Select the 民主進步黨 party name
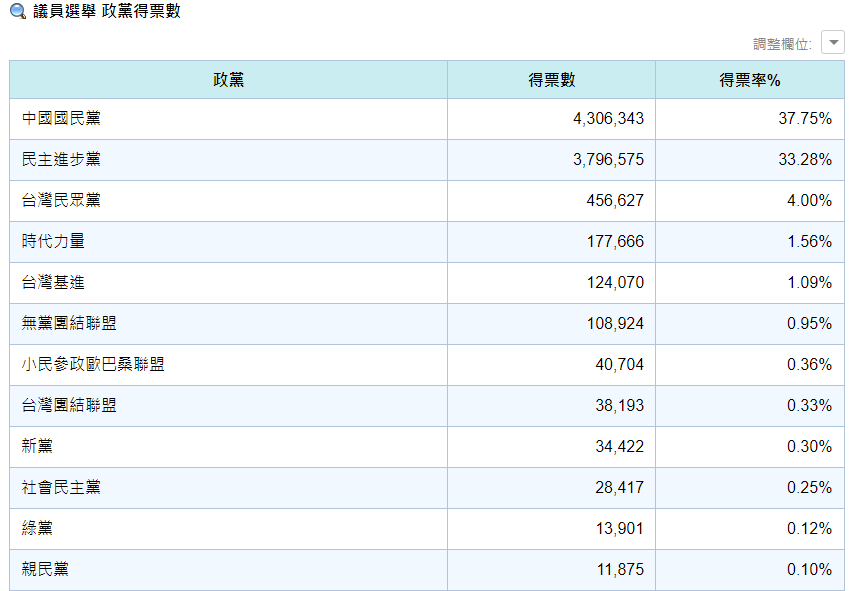The width and height of the screenshot is (867, 591). pyautogui.click(x=61, y=159)
